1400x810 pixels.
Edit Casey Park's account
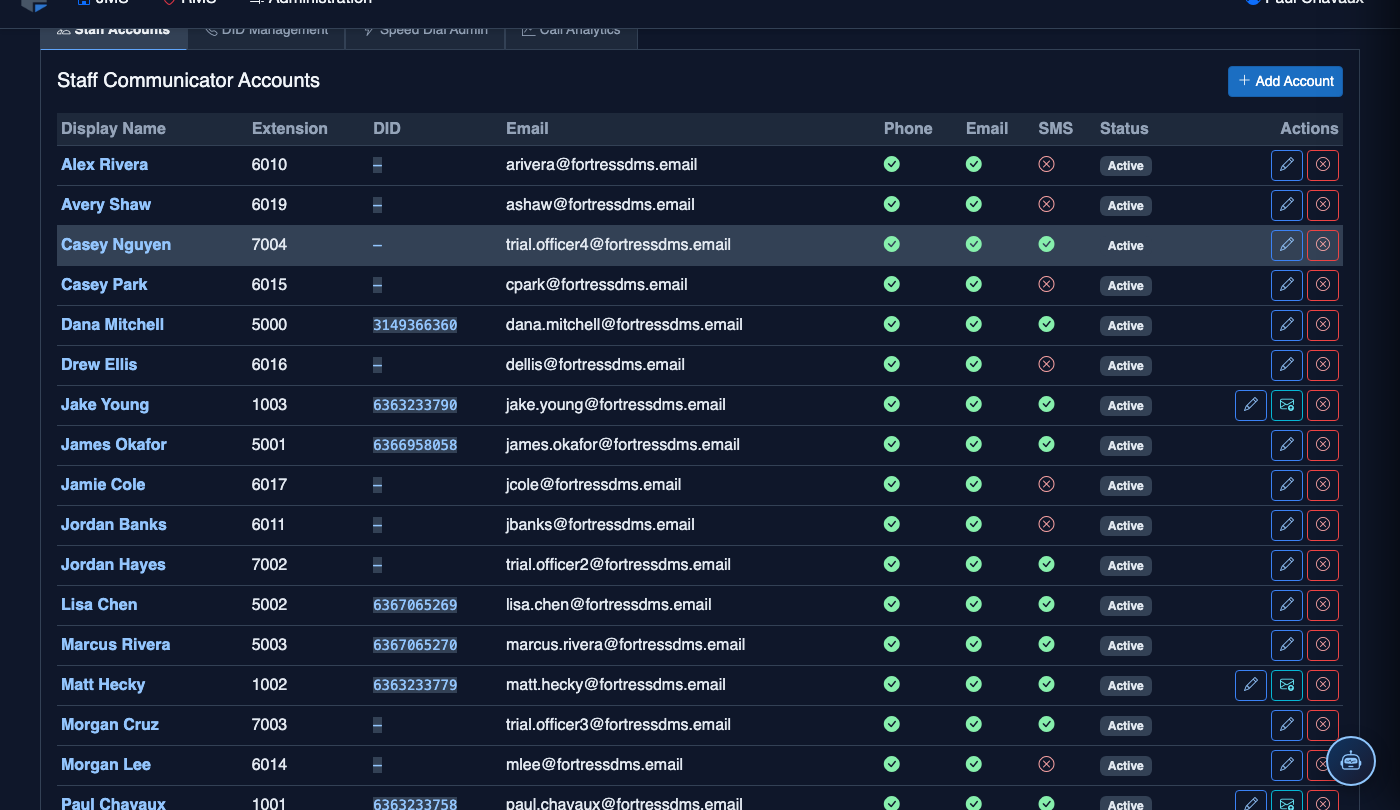point(1287,285)
